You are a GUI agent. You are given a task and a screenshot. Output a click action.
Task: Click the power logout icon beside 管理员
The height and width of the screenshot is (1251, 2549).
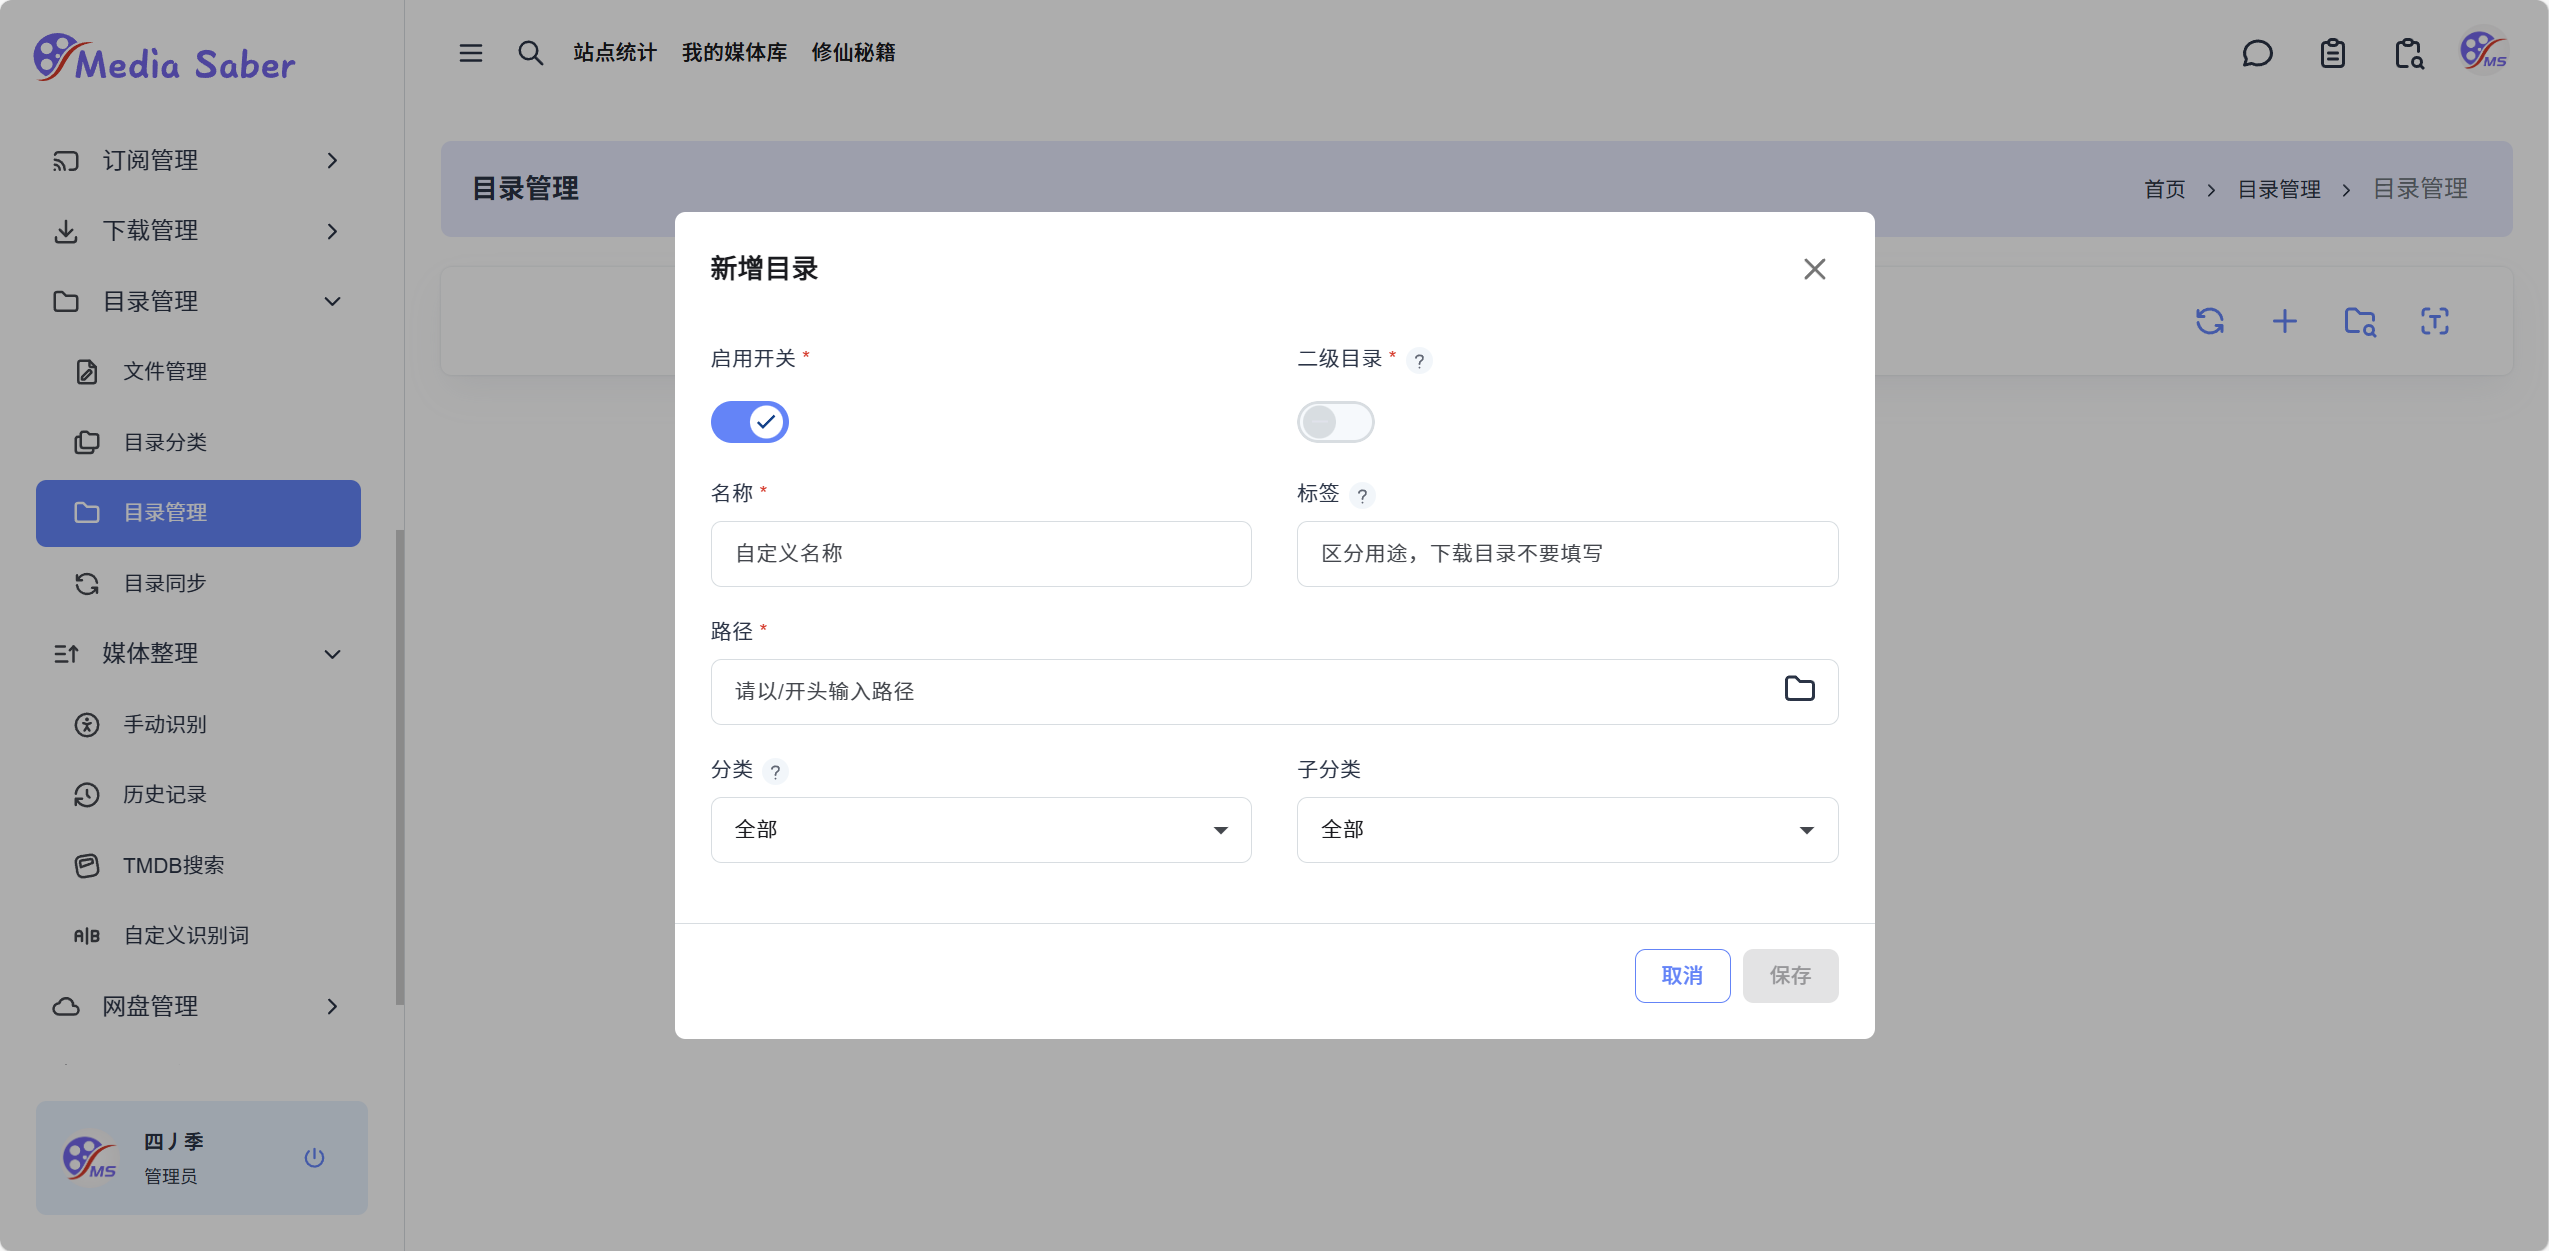[x=314, y=1157]
